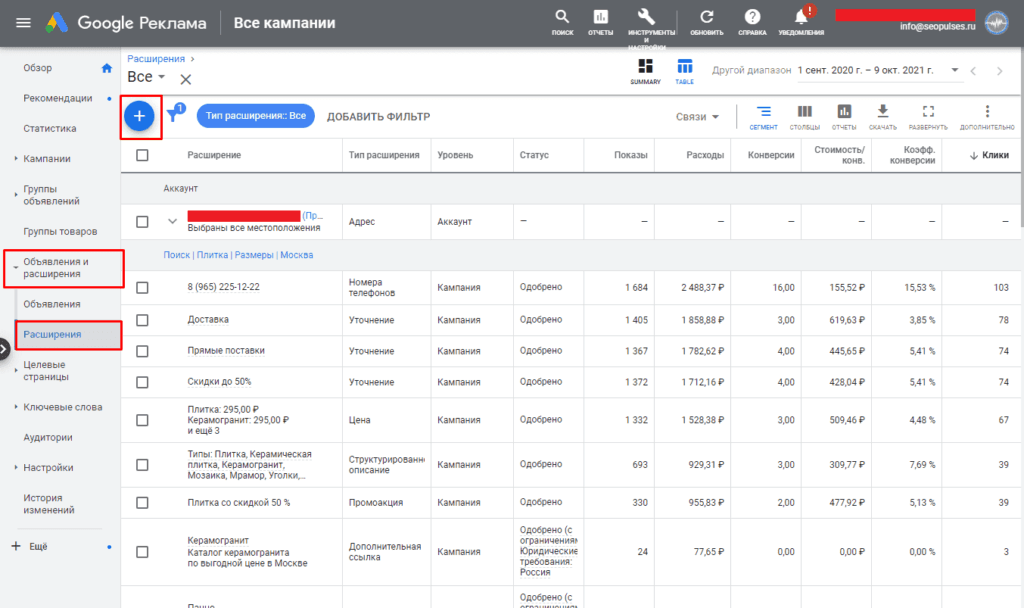Click the Скачать download icon
The width and height of the screenshot is (1024, 608).
pyautogui.click(x=883, y=117)
